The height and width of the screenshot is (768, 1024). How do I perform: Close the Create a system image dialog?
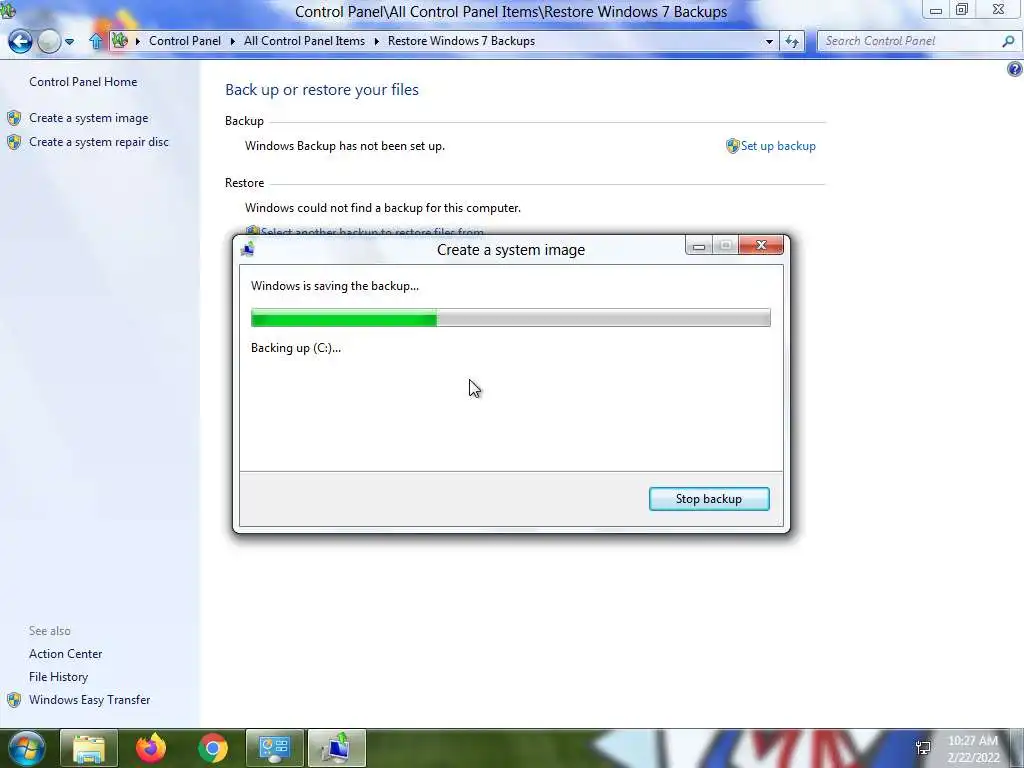761,245
